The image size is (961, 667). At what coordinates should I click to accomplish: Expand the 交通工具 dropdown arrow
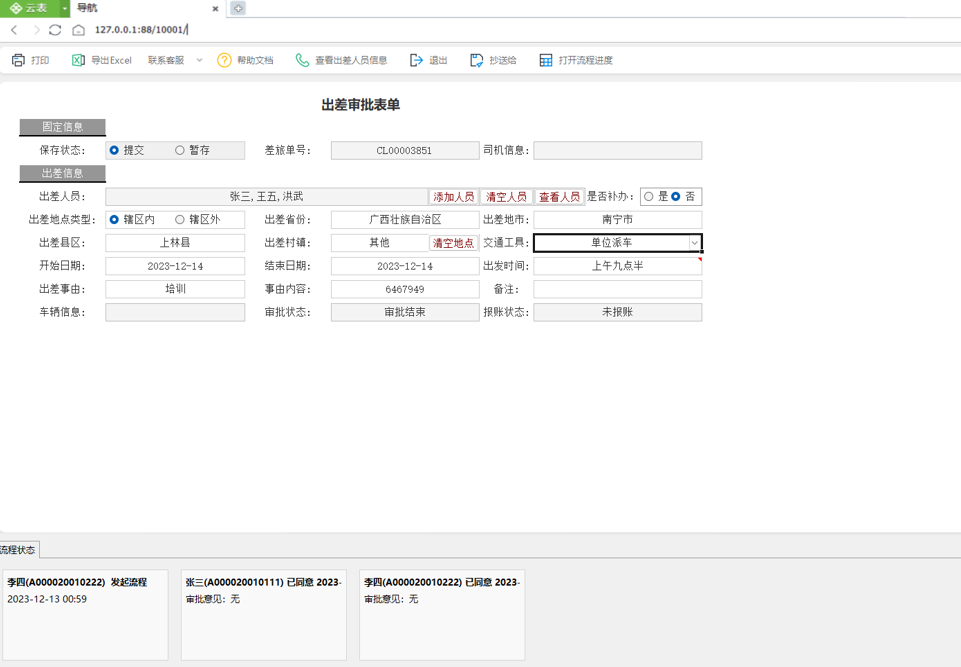(694, 243)
